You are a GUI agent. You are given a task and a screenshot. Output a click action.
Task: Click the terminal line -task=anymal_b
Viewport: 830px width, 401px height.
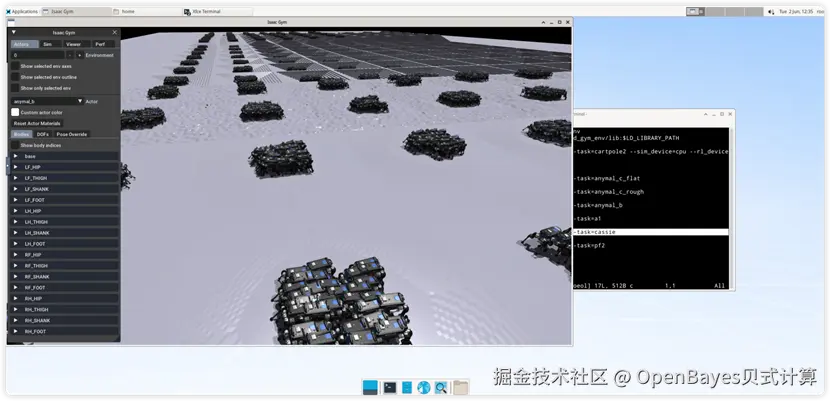(x=598, y=205)
